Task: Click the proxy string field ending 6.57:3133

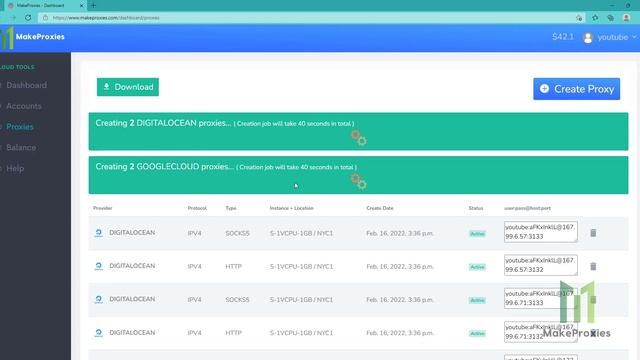Action: coord(540,232)
